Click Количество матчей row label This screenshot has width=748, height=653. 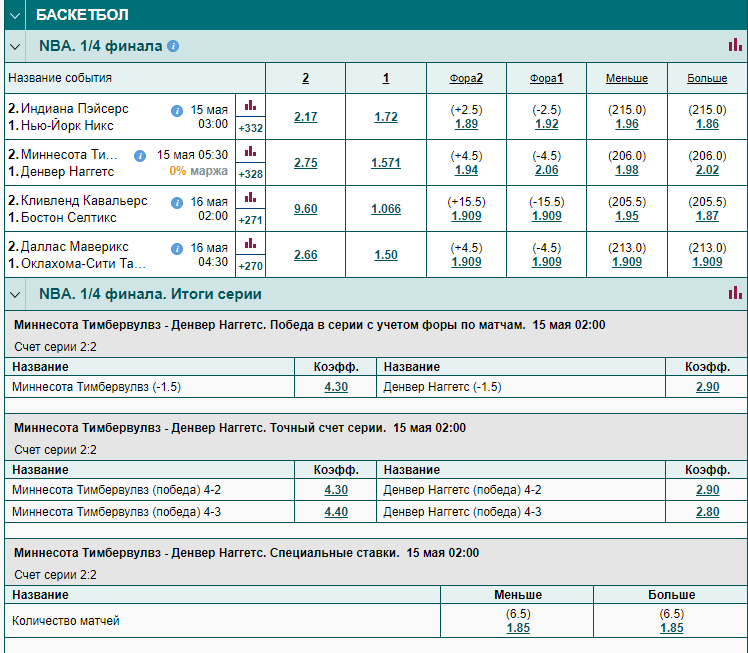coord(66,621)
